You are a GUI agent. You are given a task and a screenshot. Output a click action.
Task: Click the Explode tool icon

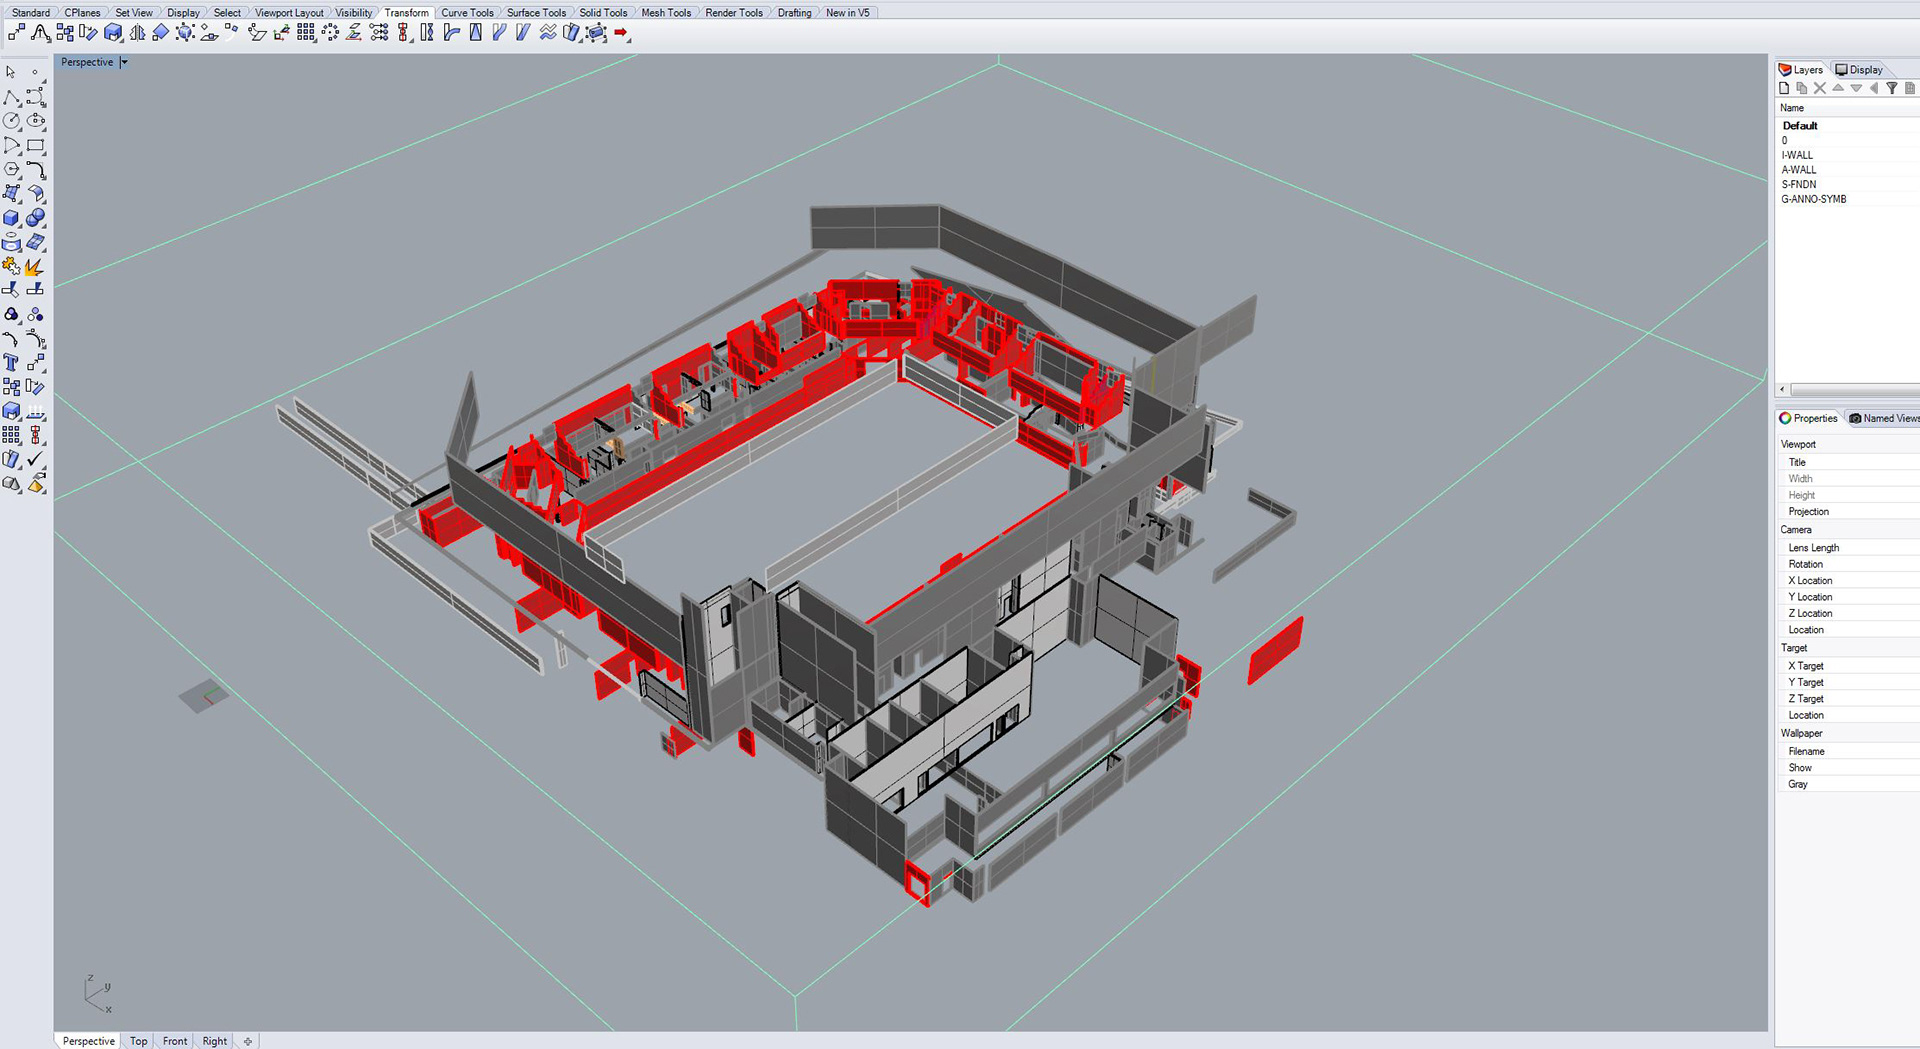click(x=36, y=267)
